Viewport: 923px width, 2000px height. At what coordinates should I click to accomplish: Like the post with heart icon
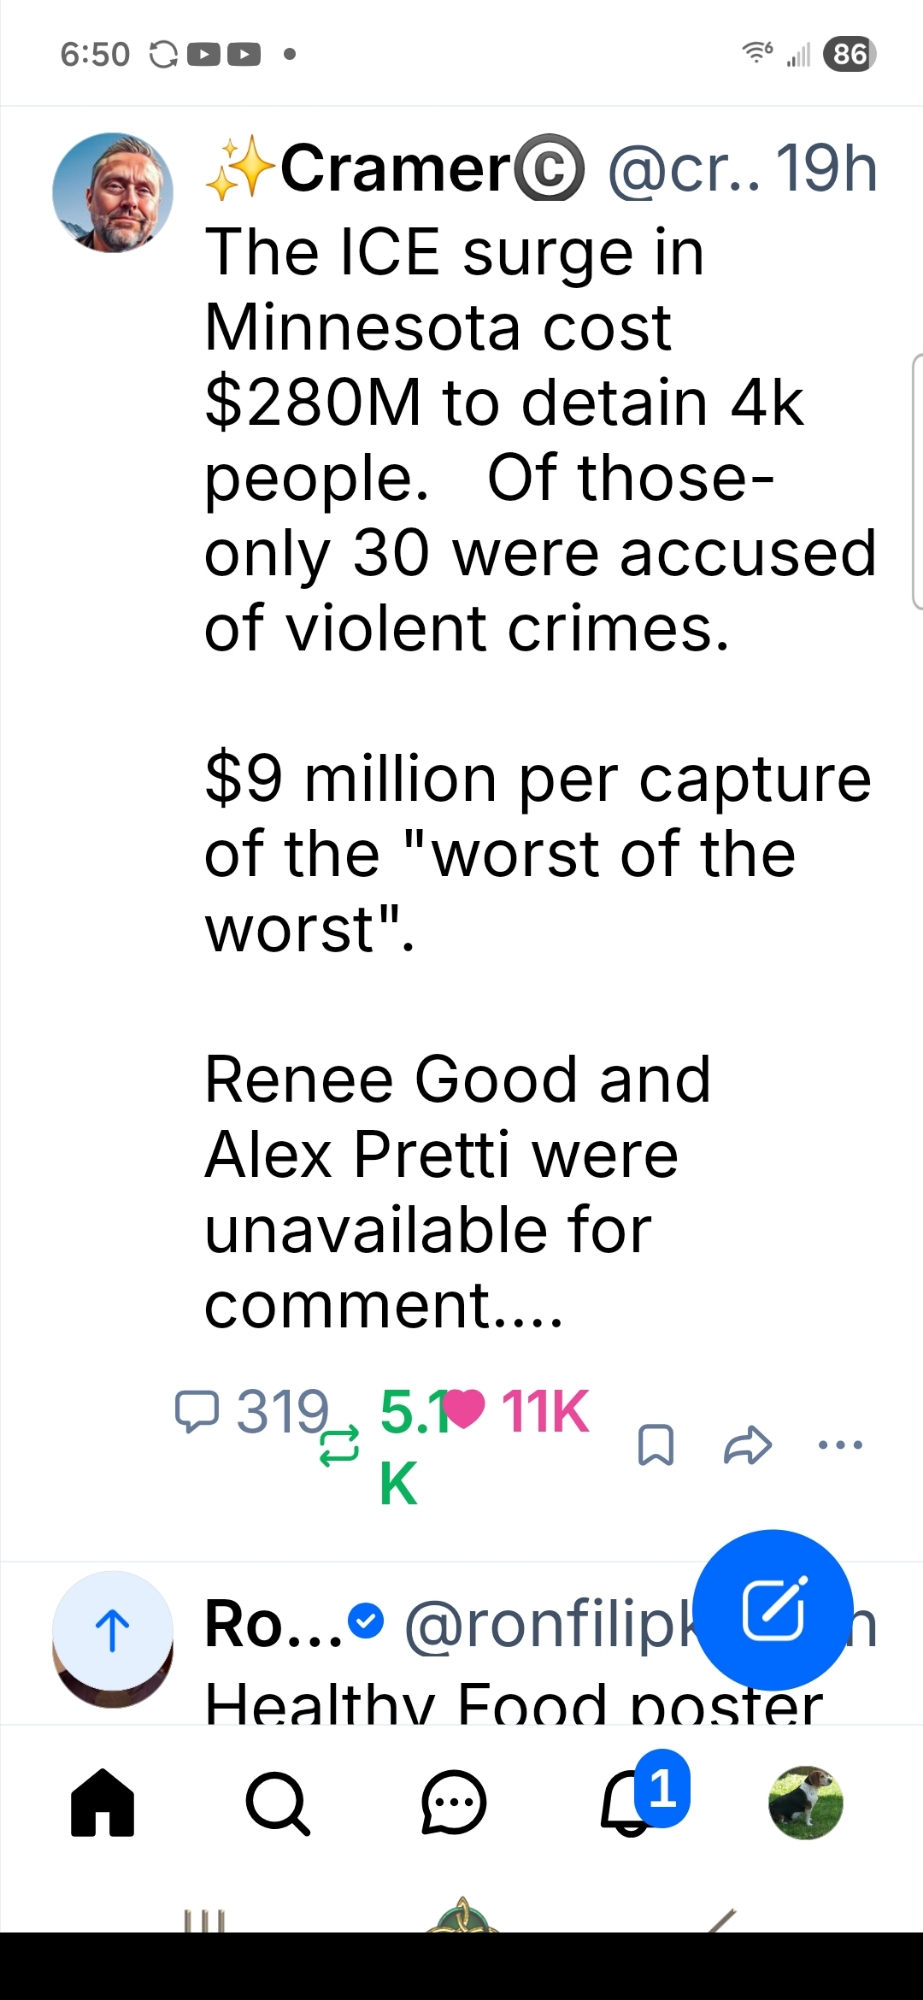(464, 1409)
